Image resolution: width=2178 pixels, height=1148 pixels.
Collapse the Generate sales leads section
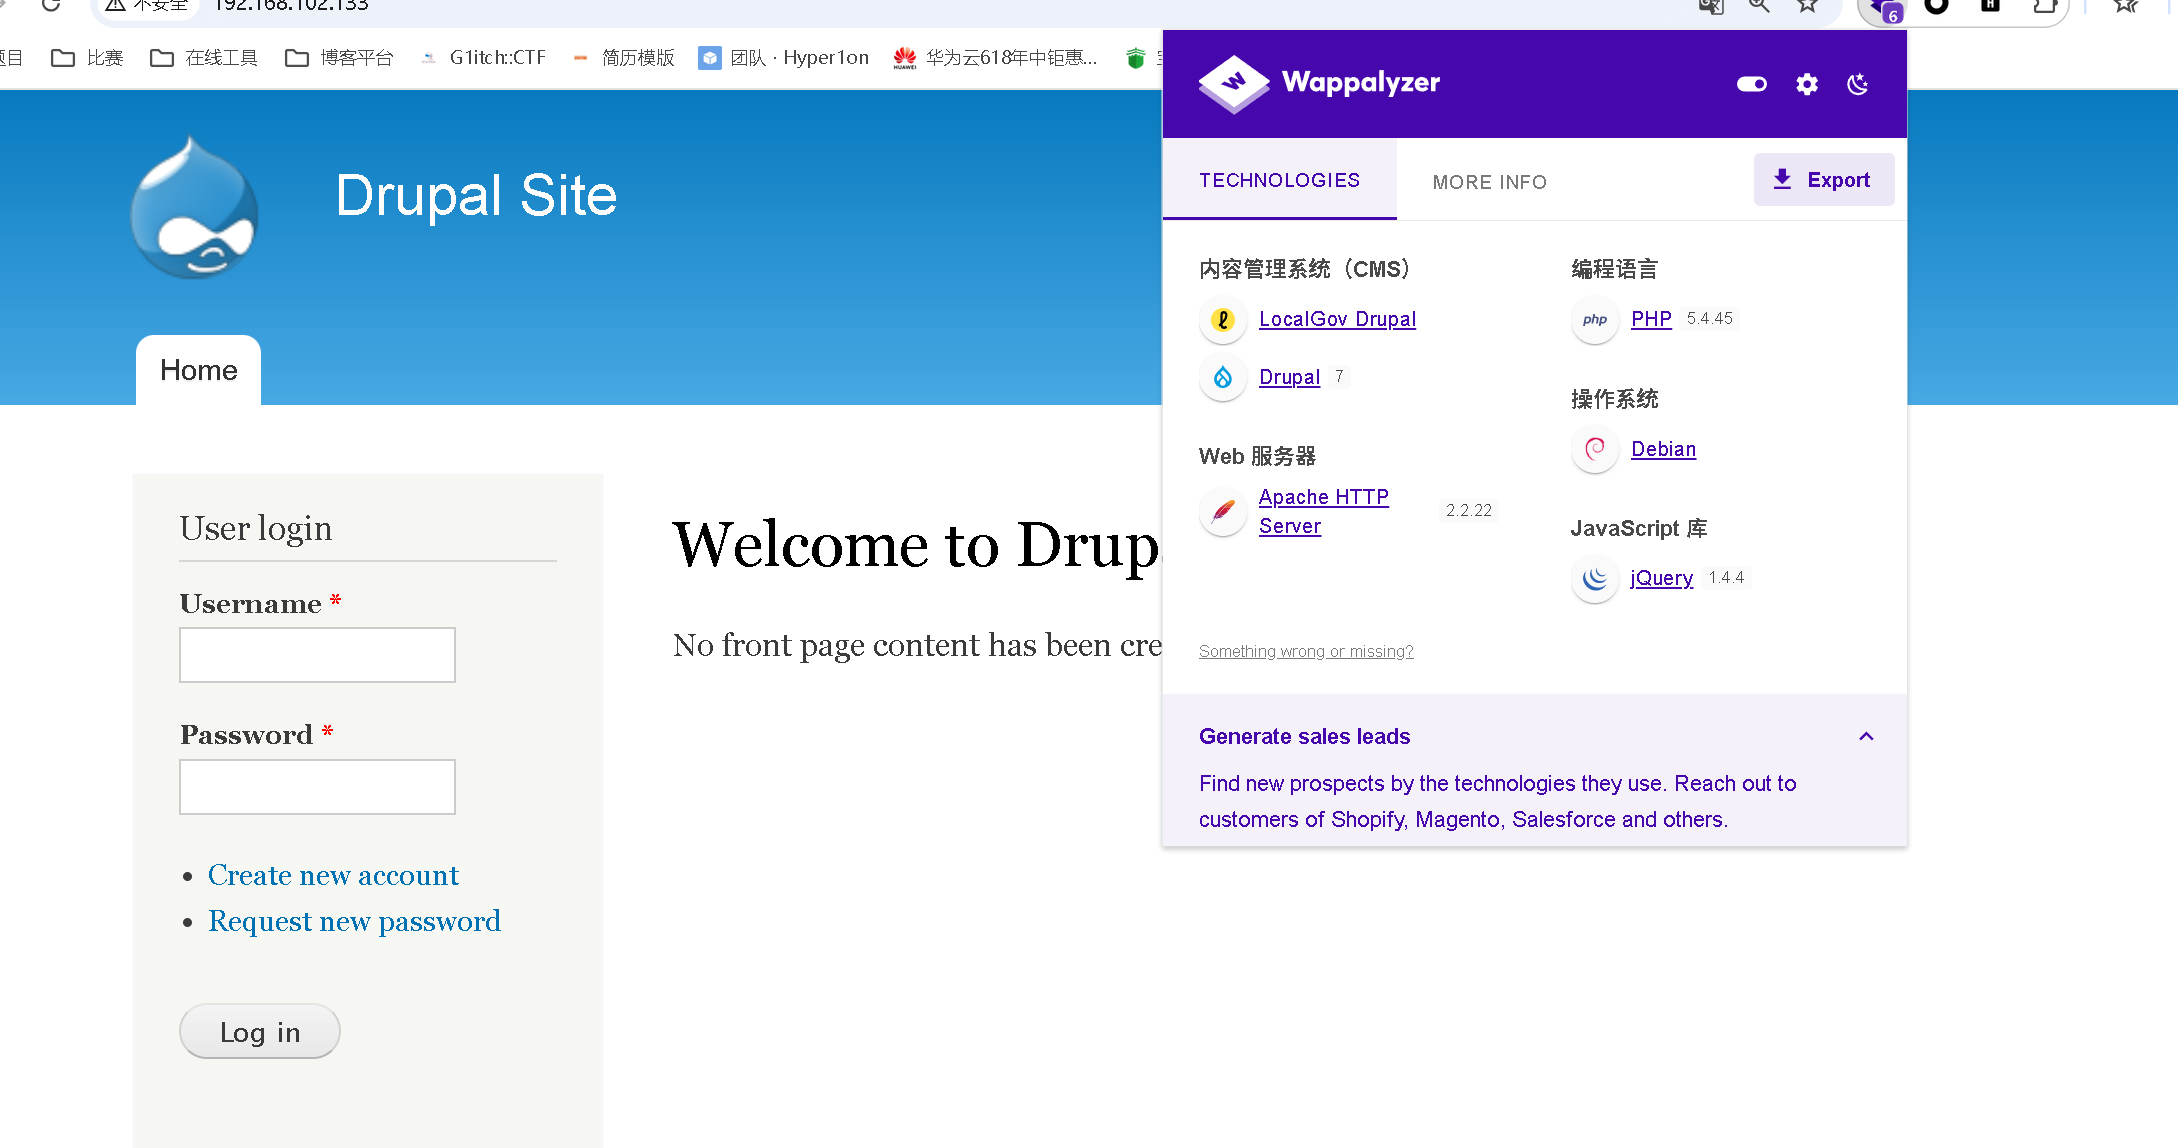tap(1865, 736)
